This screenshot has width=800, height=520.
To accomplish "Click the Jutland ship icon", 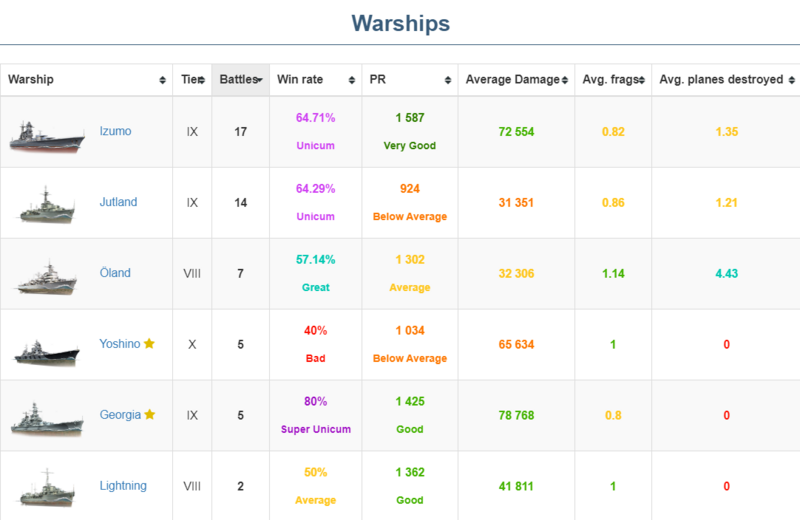I will coord(46,204).
